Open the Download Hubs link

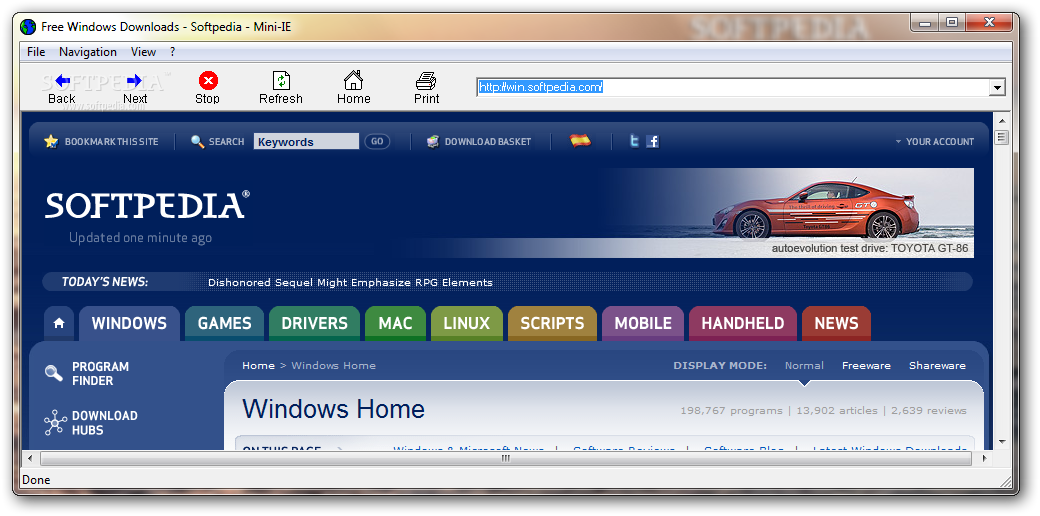105,422
